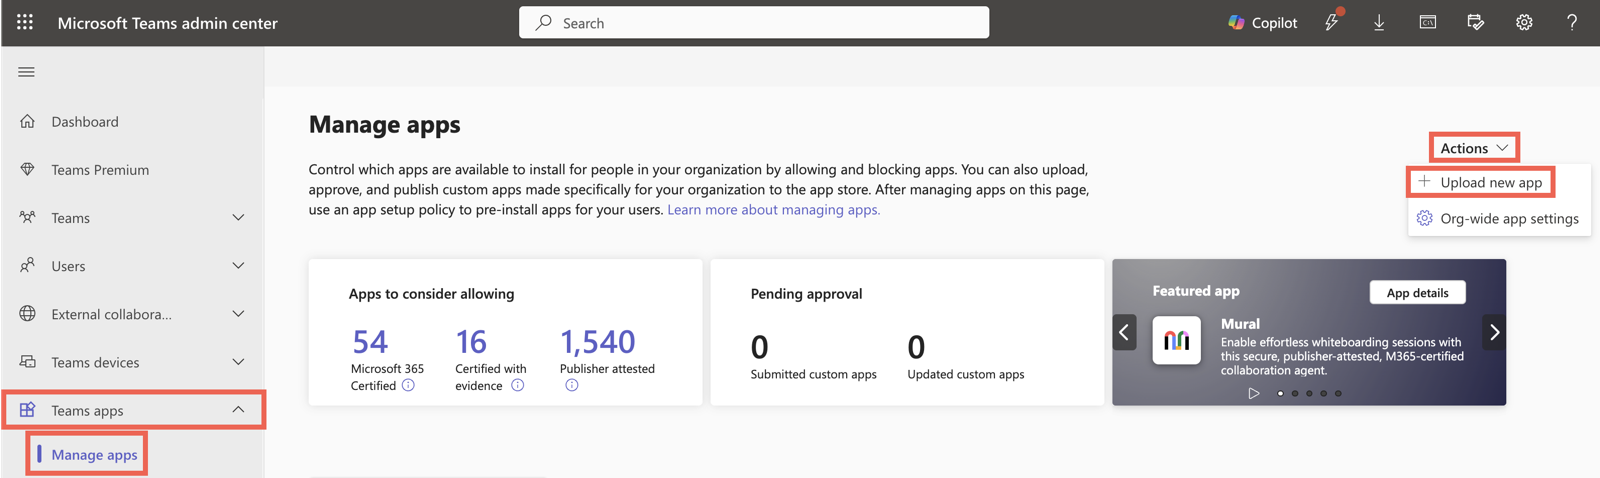Click the Teams devices icon
The image size is (1600, 478).
click(27, 361)
